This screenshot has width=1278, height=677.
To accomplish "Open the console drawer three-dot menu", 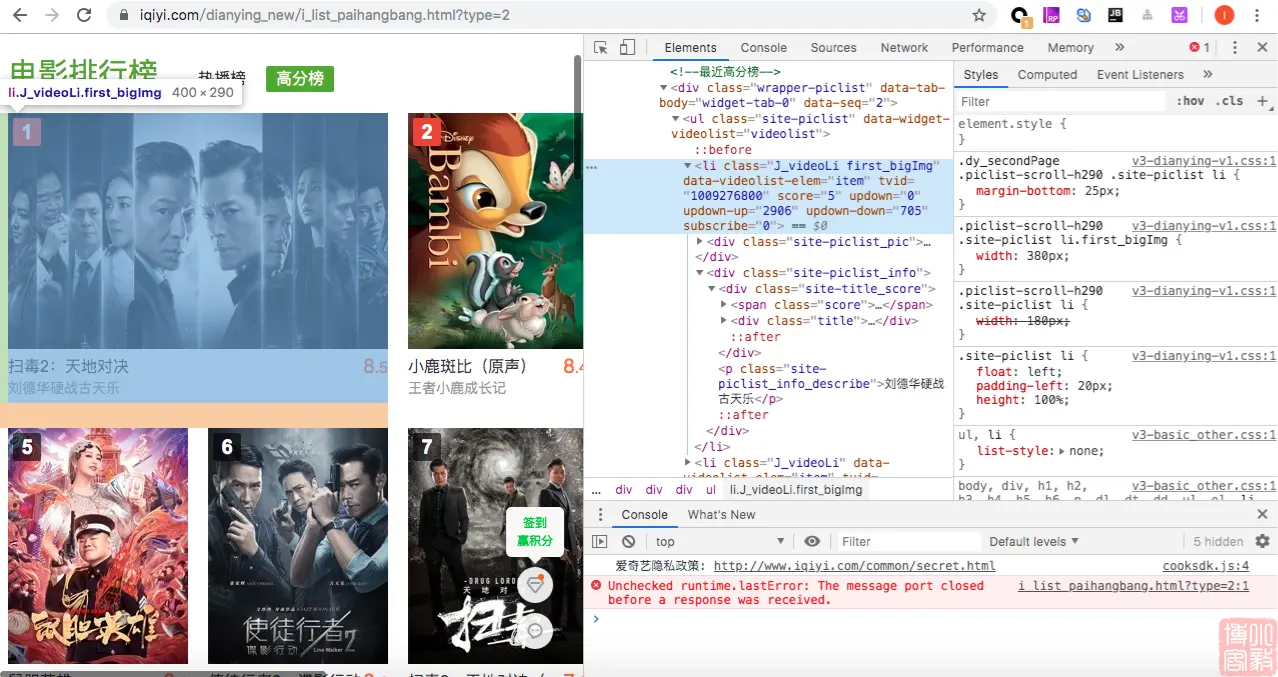I will (600, 514).
